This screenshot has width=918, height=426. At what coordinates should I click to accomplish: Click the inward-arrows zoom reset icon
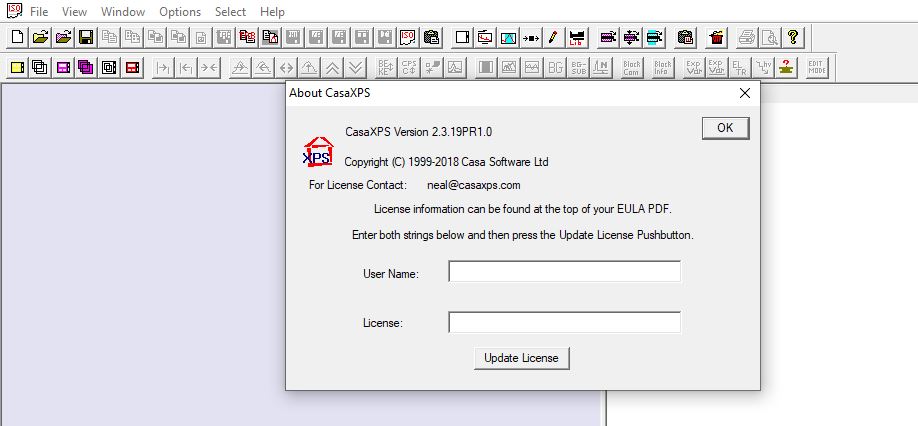tap(209, 67)
